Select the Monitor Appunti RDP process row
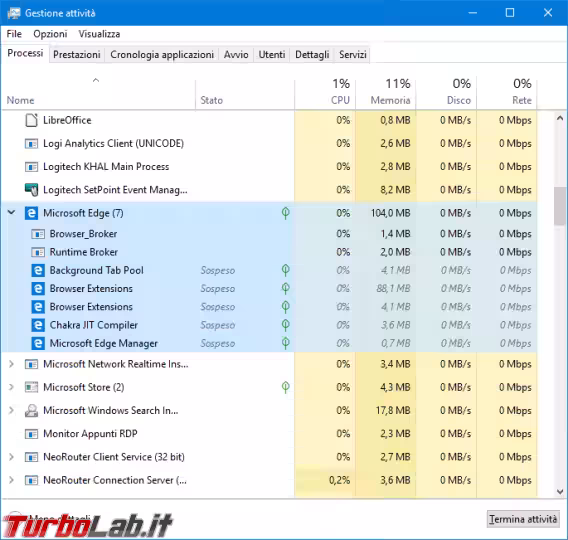568x540 pixels. 270,434
